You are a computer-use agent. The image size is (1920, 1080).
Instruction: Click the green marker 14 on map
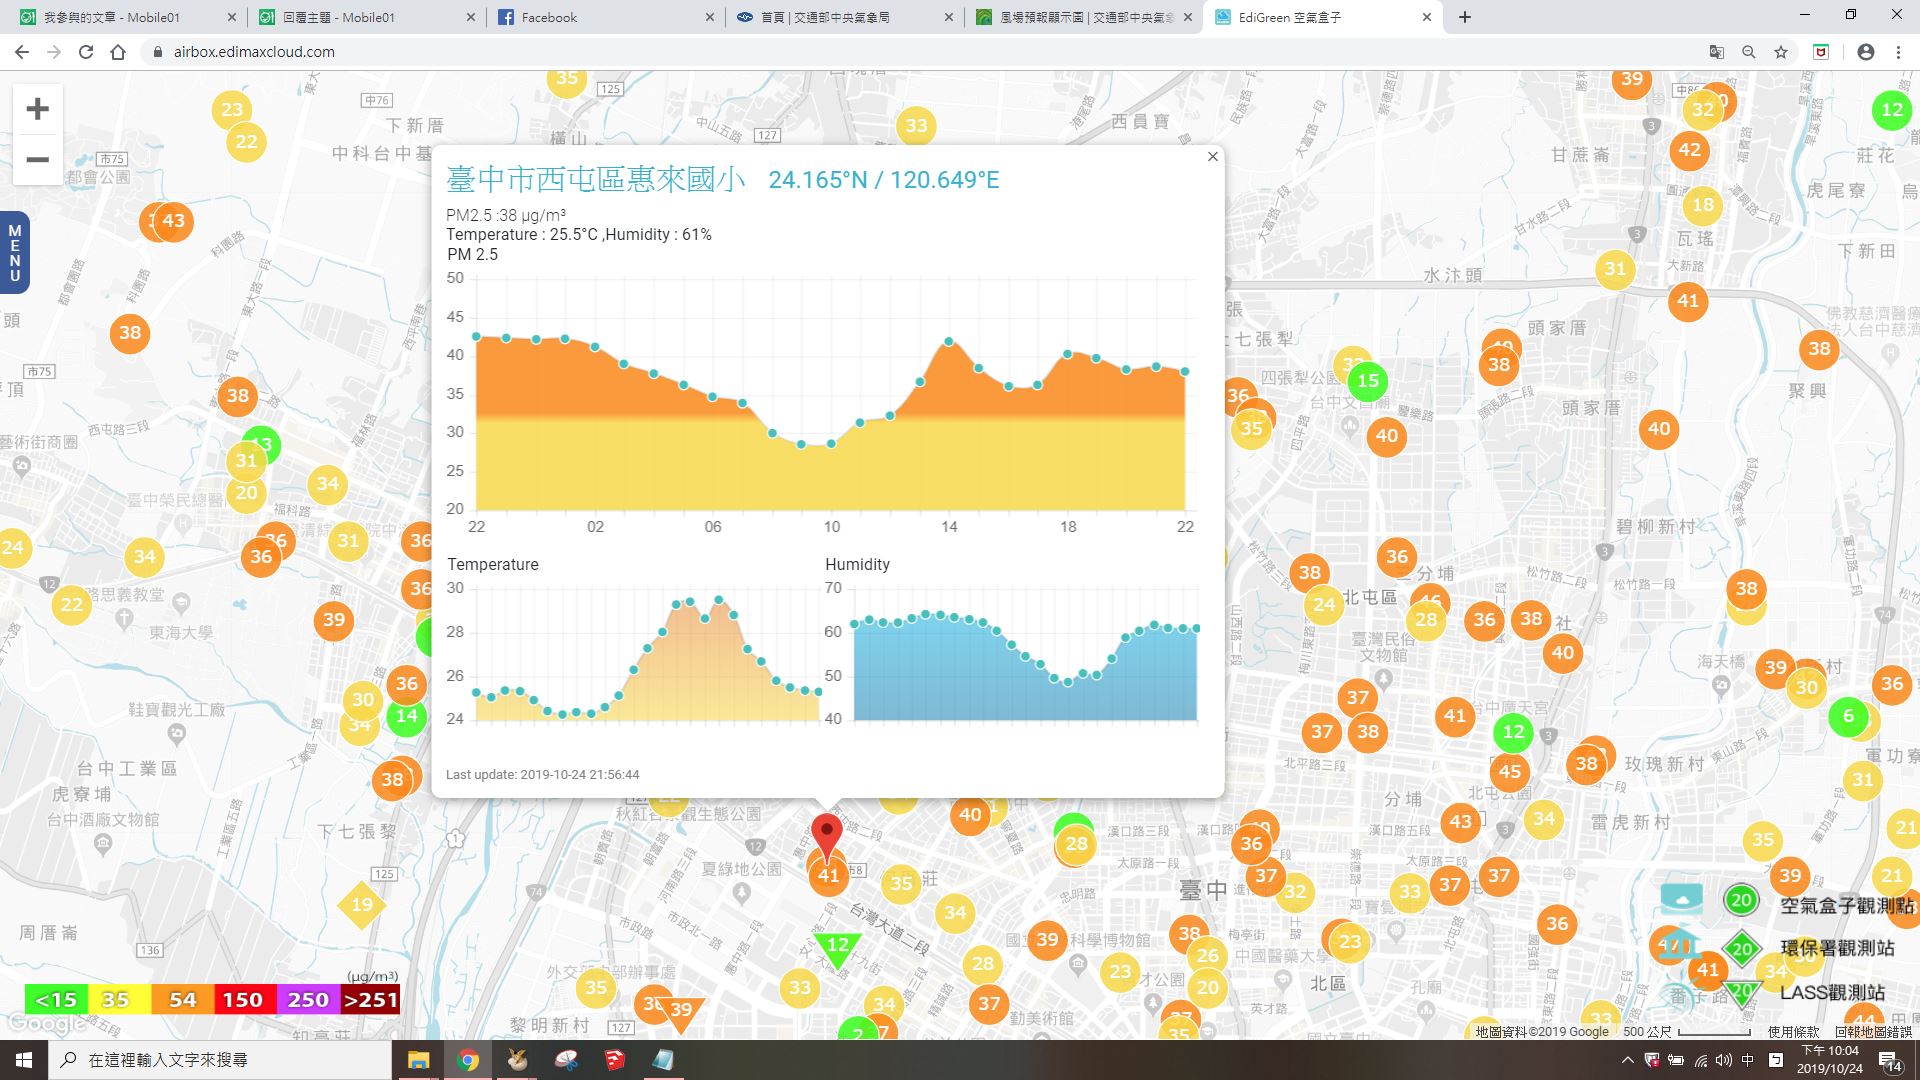tap(406, 716)
